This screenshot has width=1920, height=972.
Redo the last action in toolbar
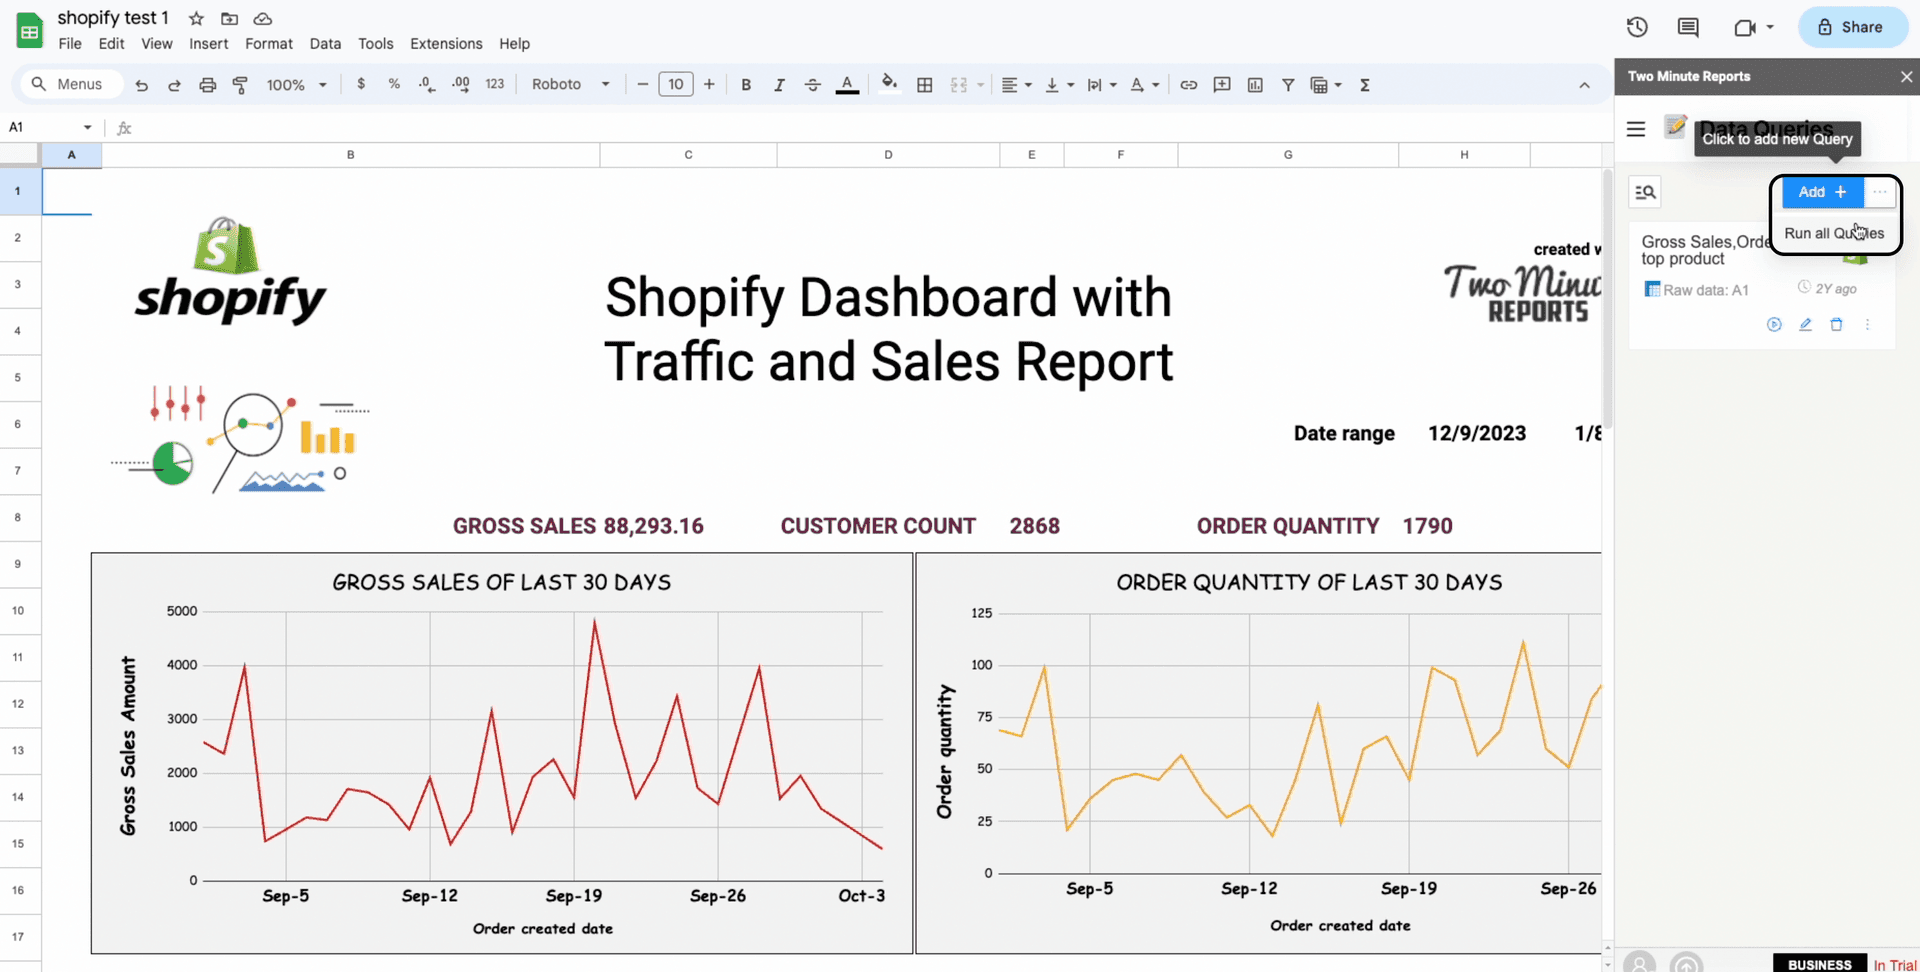[x=174, y=85]
